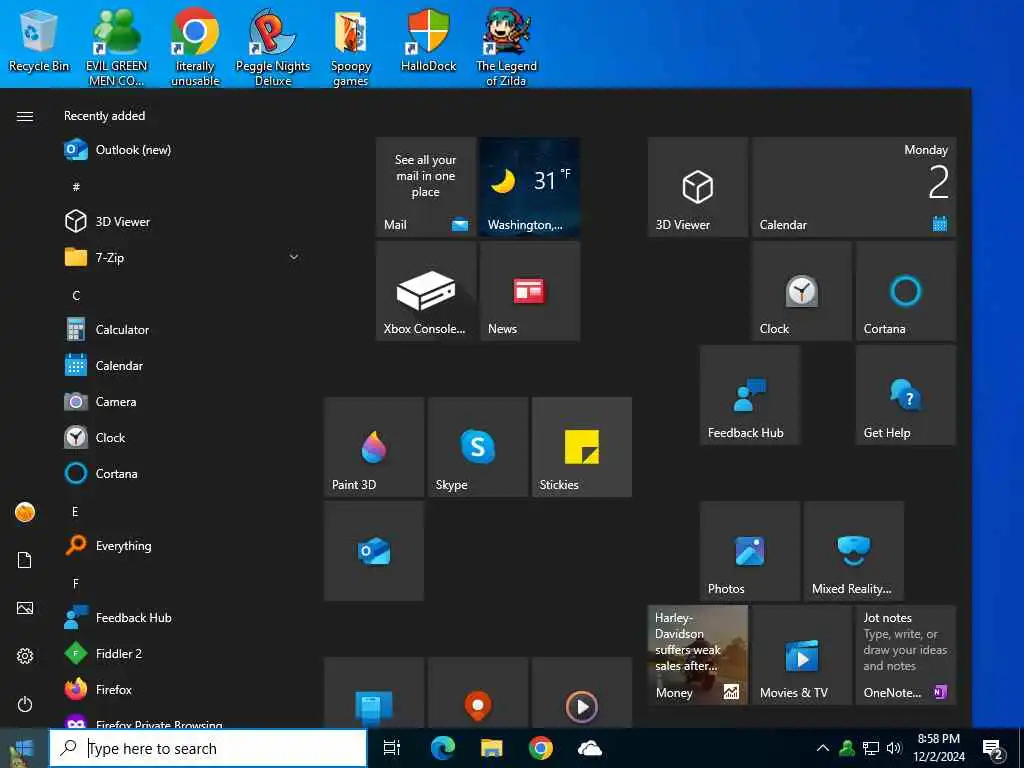
Task: Open the Money tile with Harley-Davidson news
Action: point(697,655)
